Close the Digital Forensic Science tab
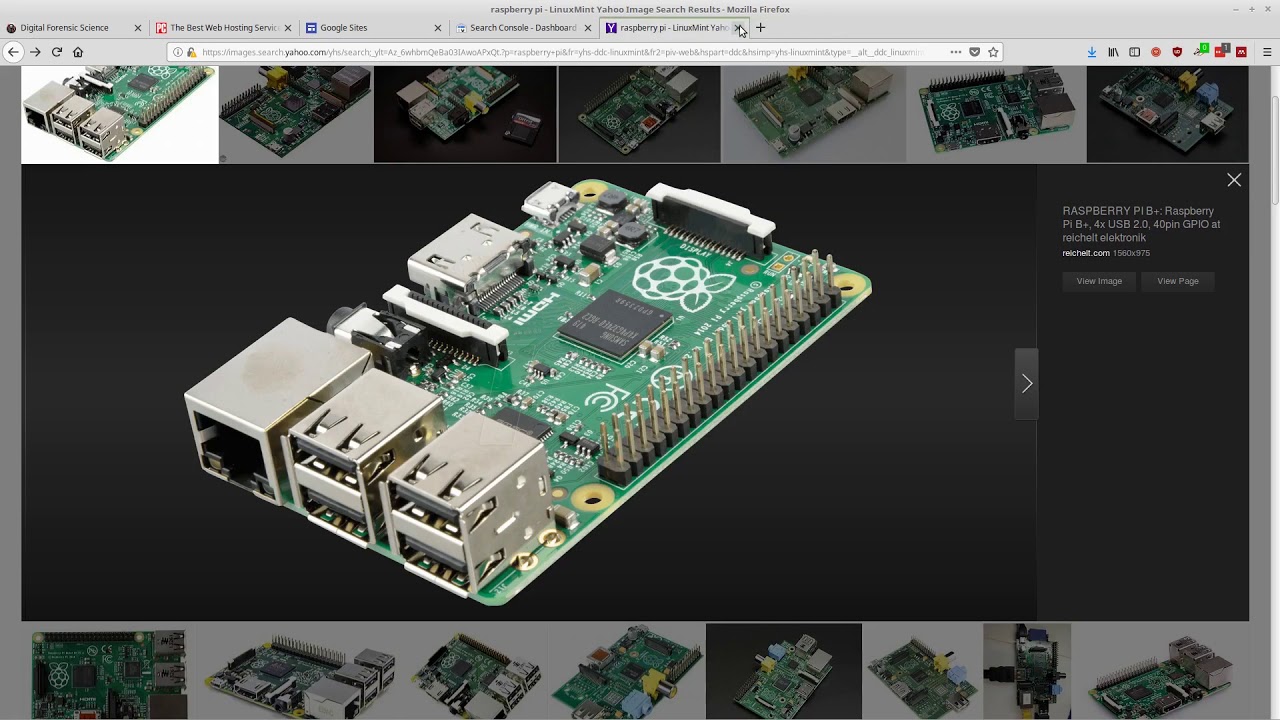Viewport: 1280px width, 720px height. (138, 28)
